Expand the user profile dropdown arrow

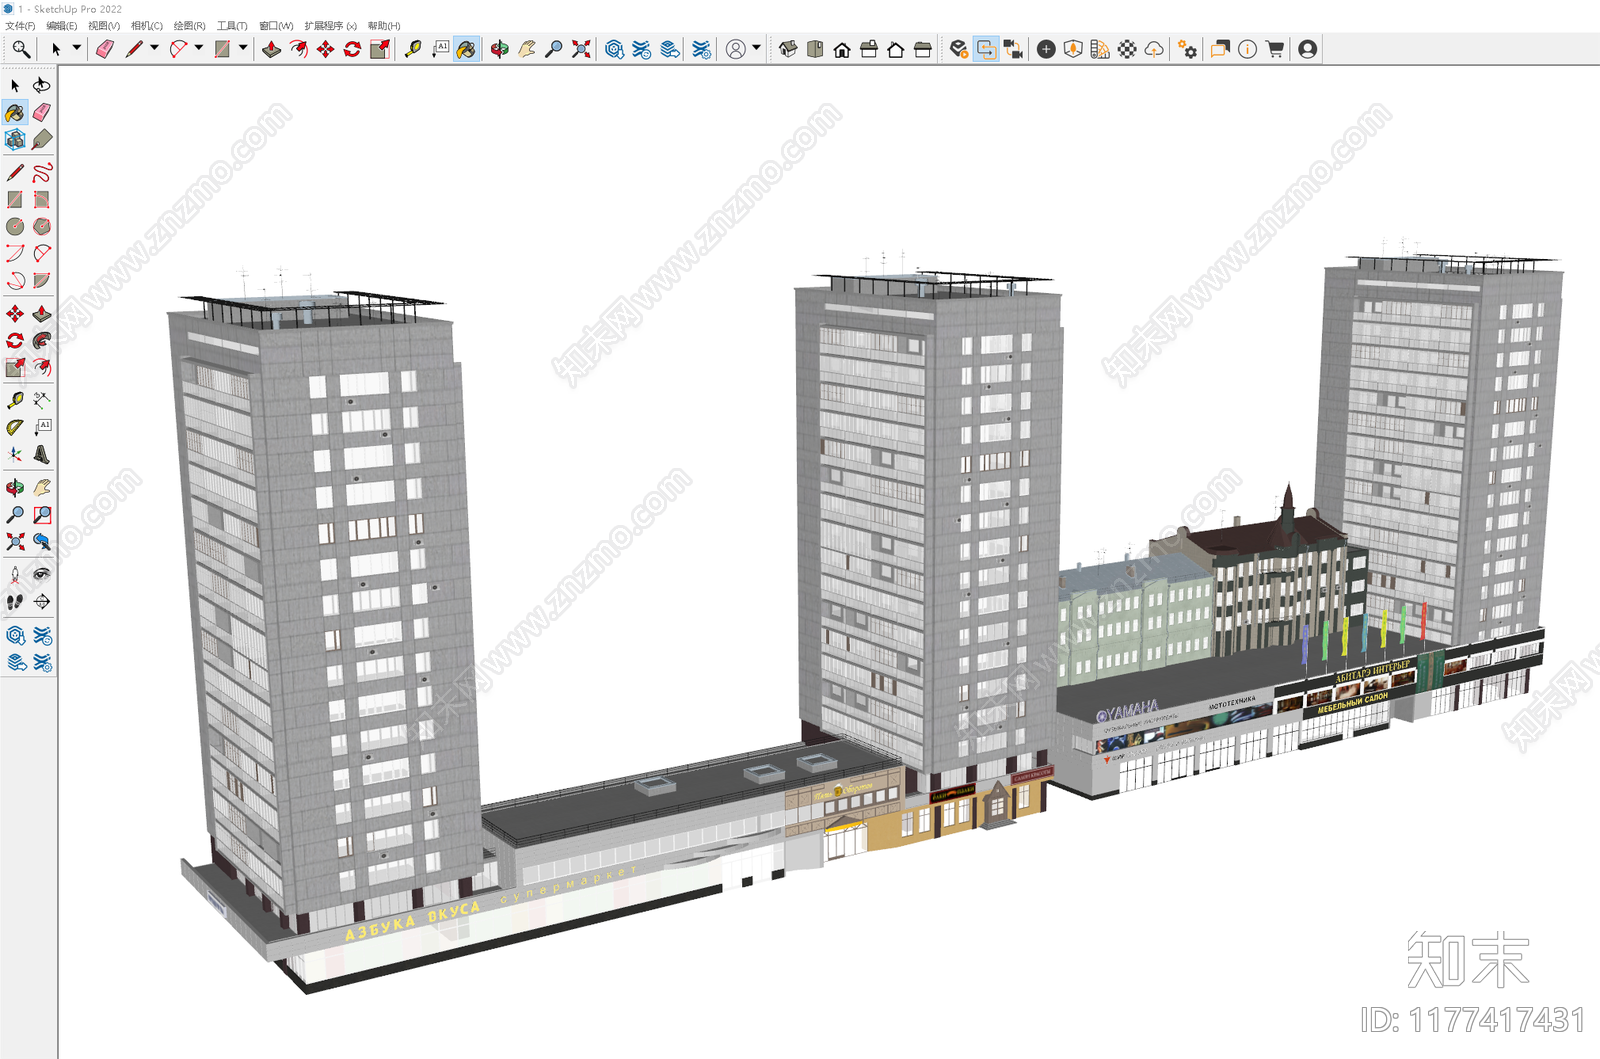[x=756, y=48]
